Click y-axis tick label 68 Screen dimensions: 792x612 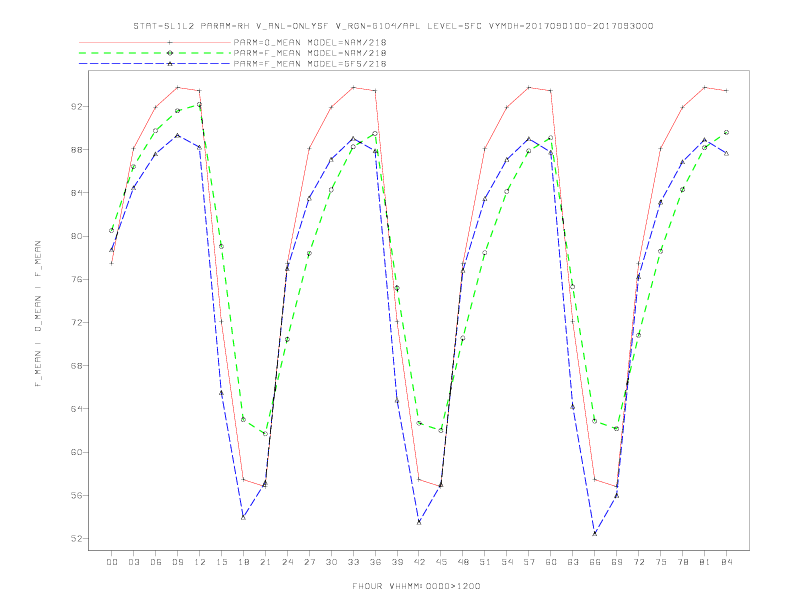pos(77,366)
